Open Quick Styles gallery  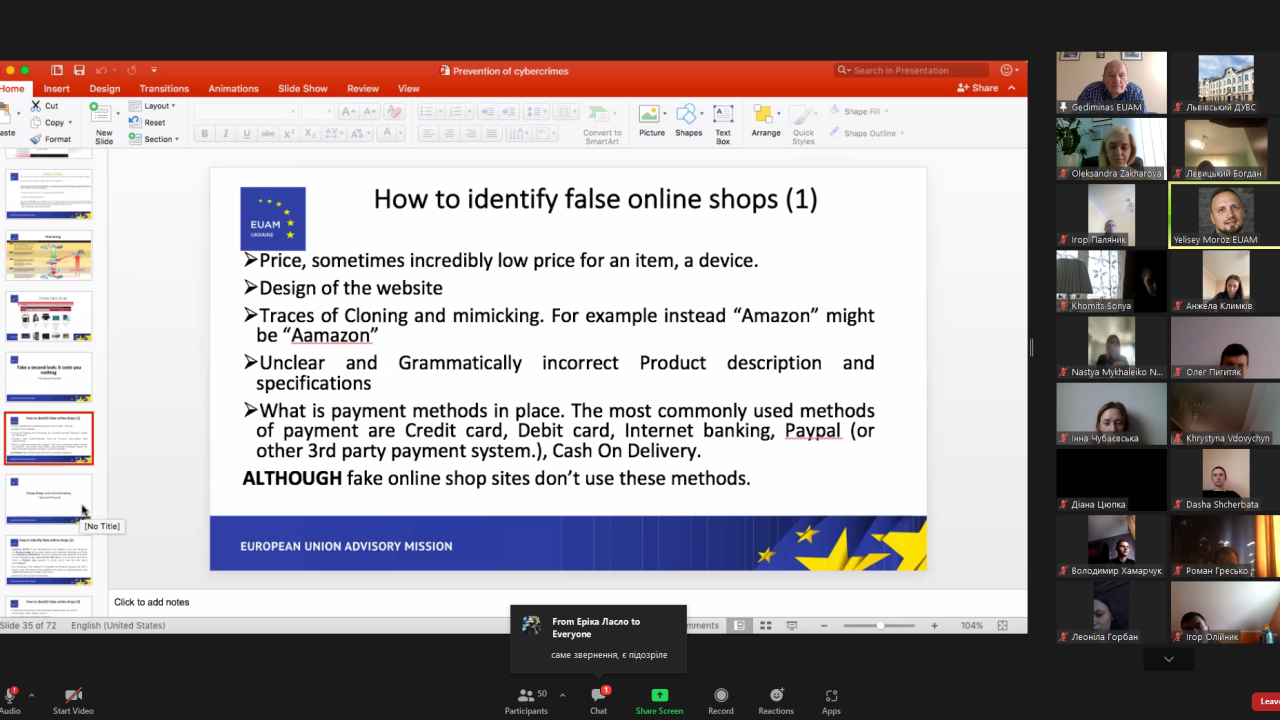(x=803, y=124)
